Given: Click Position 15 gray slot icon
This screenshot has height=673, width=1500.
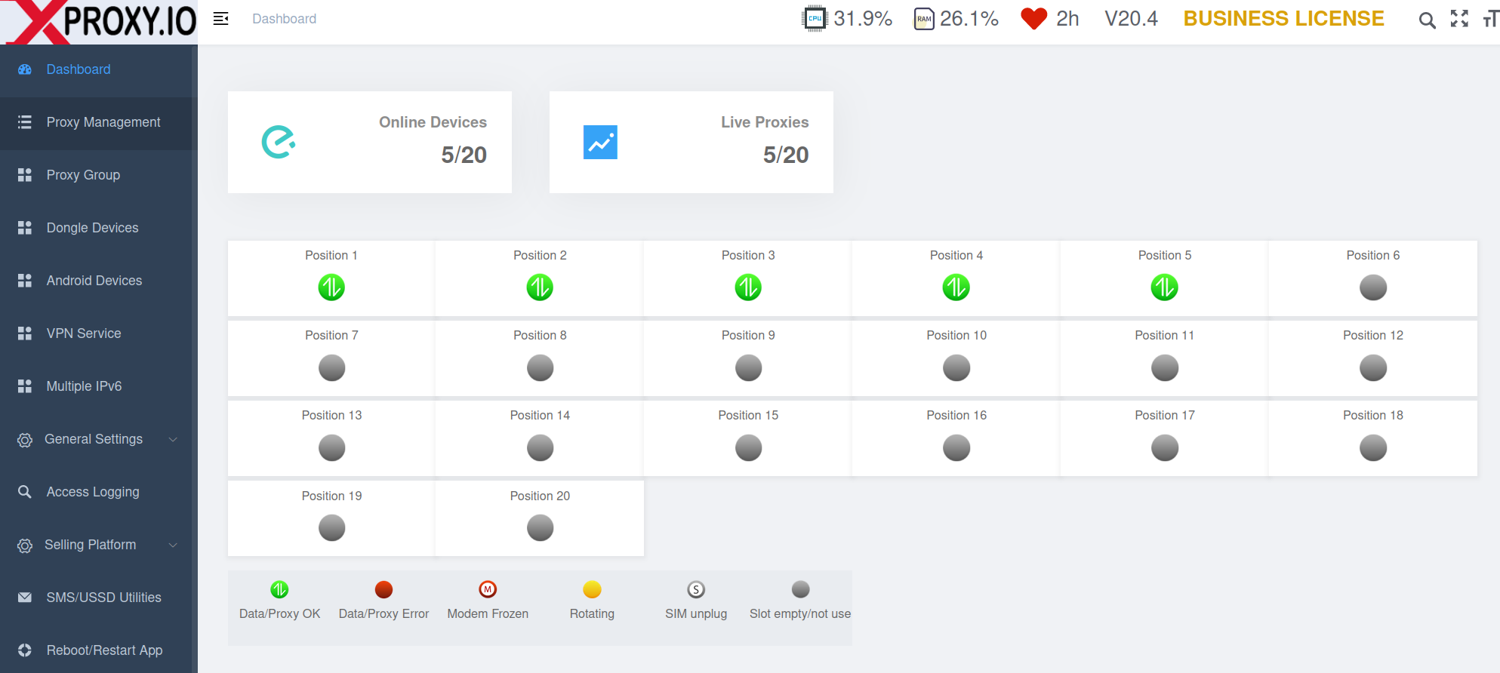Looking at the screenshot, I should coord(748,448).
